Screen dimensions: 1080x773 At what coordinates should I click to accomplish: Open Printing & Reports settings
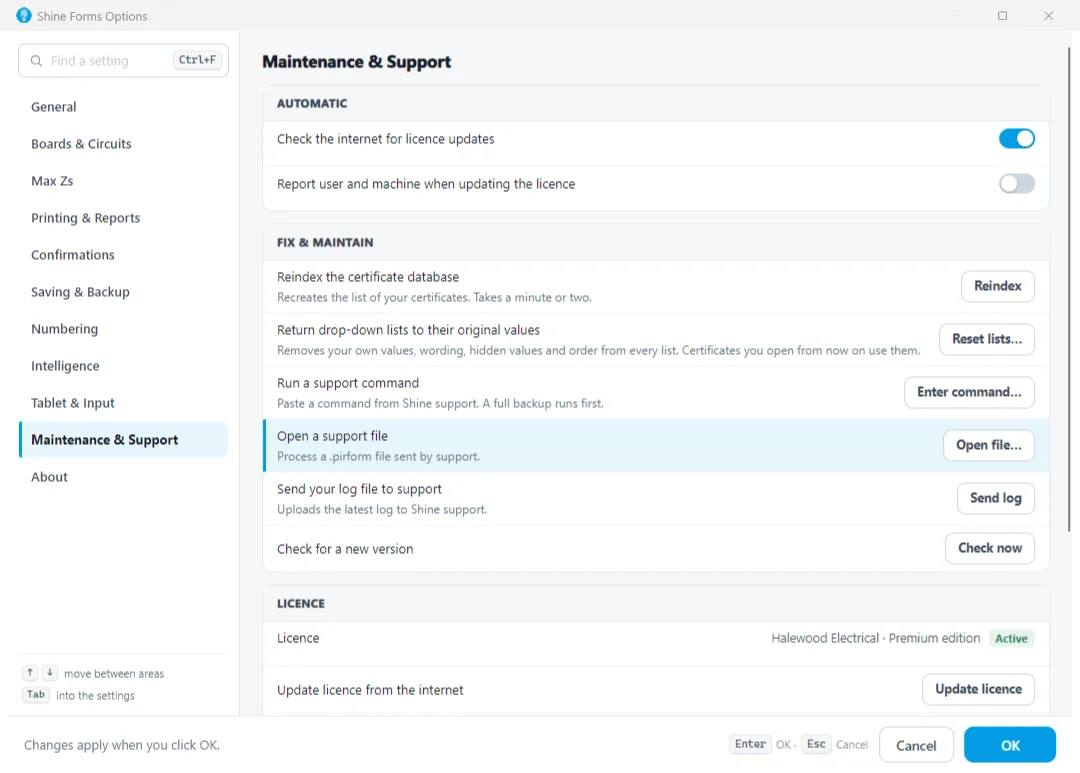(123, 218)
